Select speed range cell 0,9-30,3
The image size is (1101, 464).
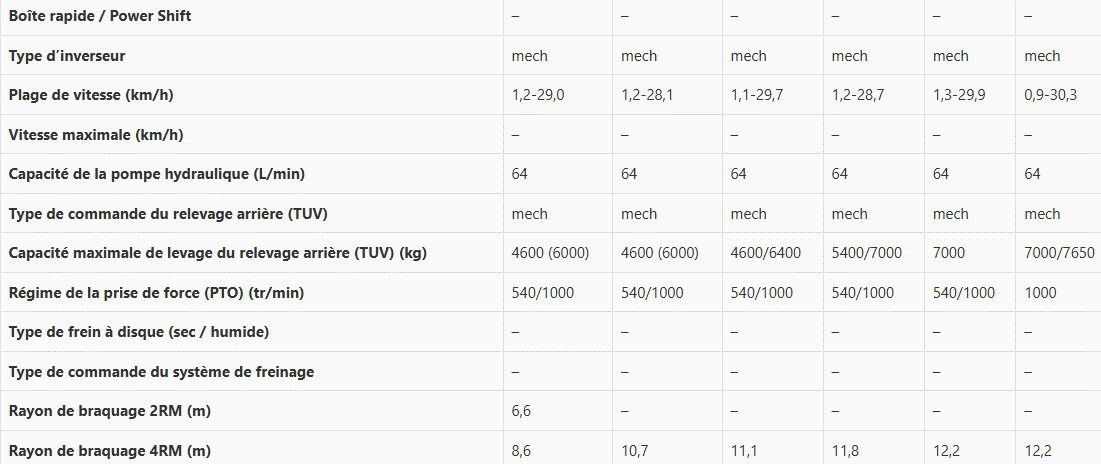click(1050, 95)
